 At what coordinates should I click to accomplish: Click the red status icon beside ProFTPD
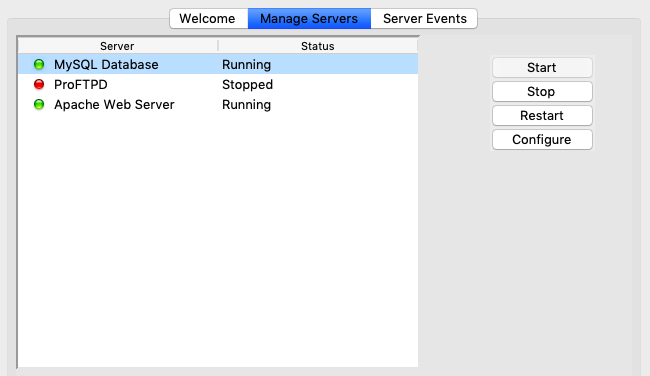pyautogui.click(x=39, y=85)
